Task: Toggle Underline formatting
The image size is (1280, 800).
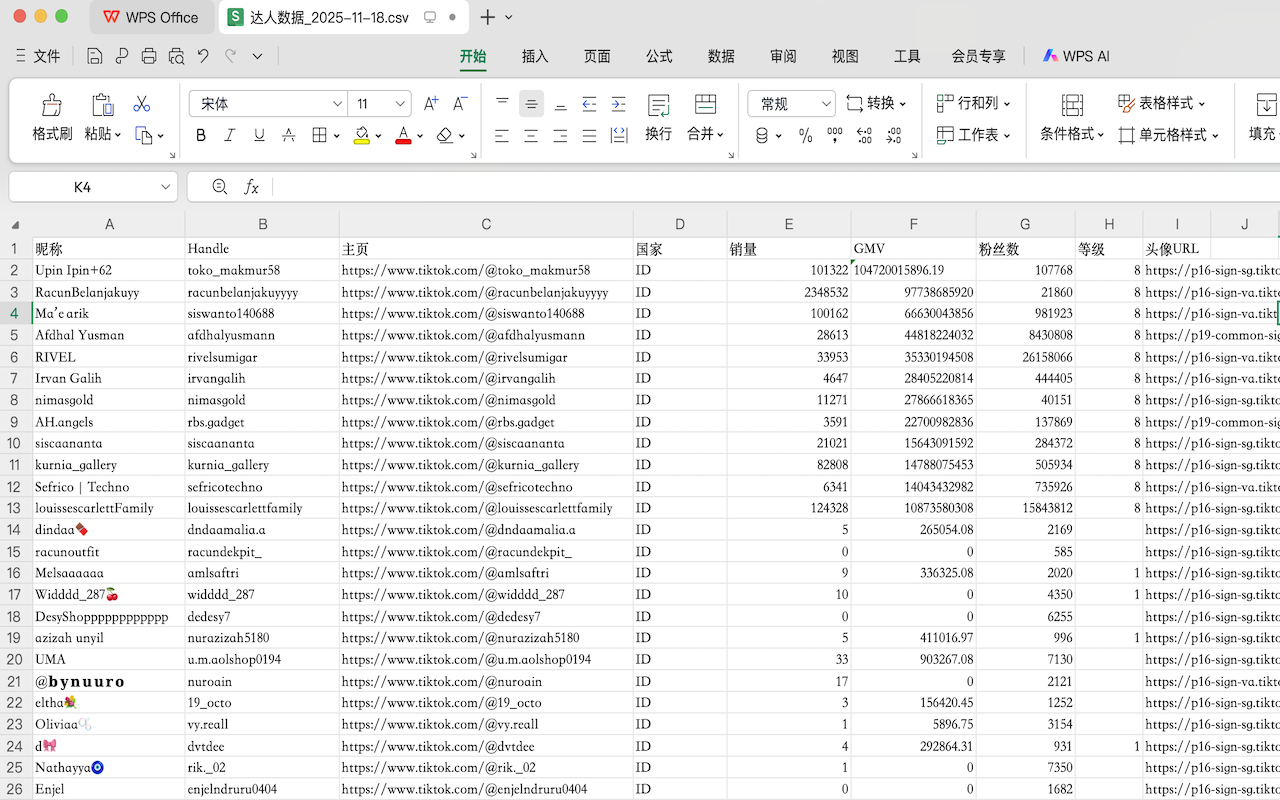Action: click(259, 135)
